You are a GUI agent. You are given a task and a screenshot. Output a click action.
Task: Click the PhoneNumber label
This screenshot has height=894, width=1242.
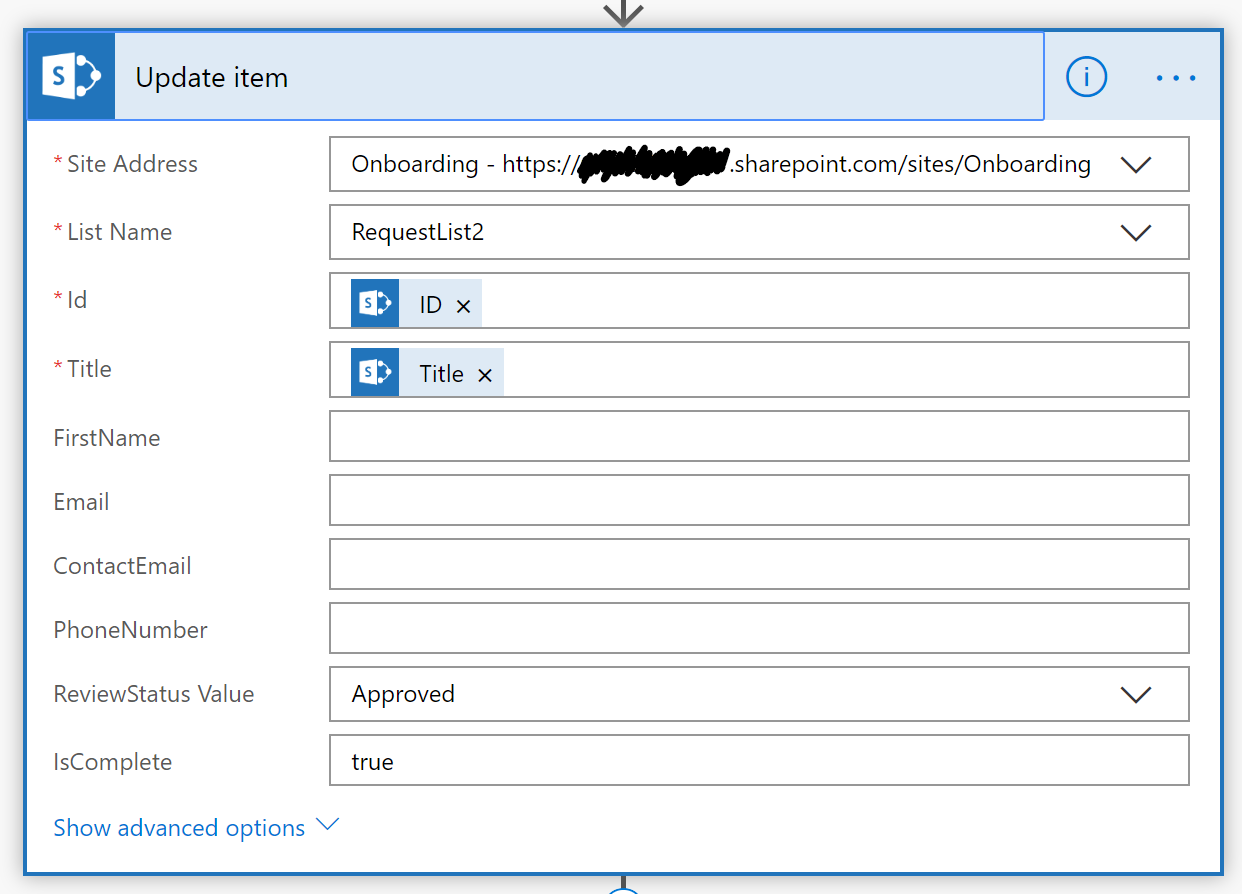coord(131,630)
